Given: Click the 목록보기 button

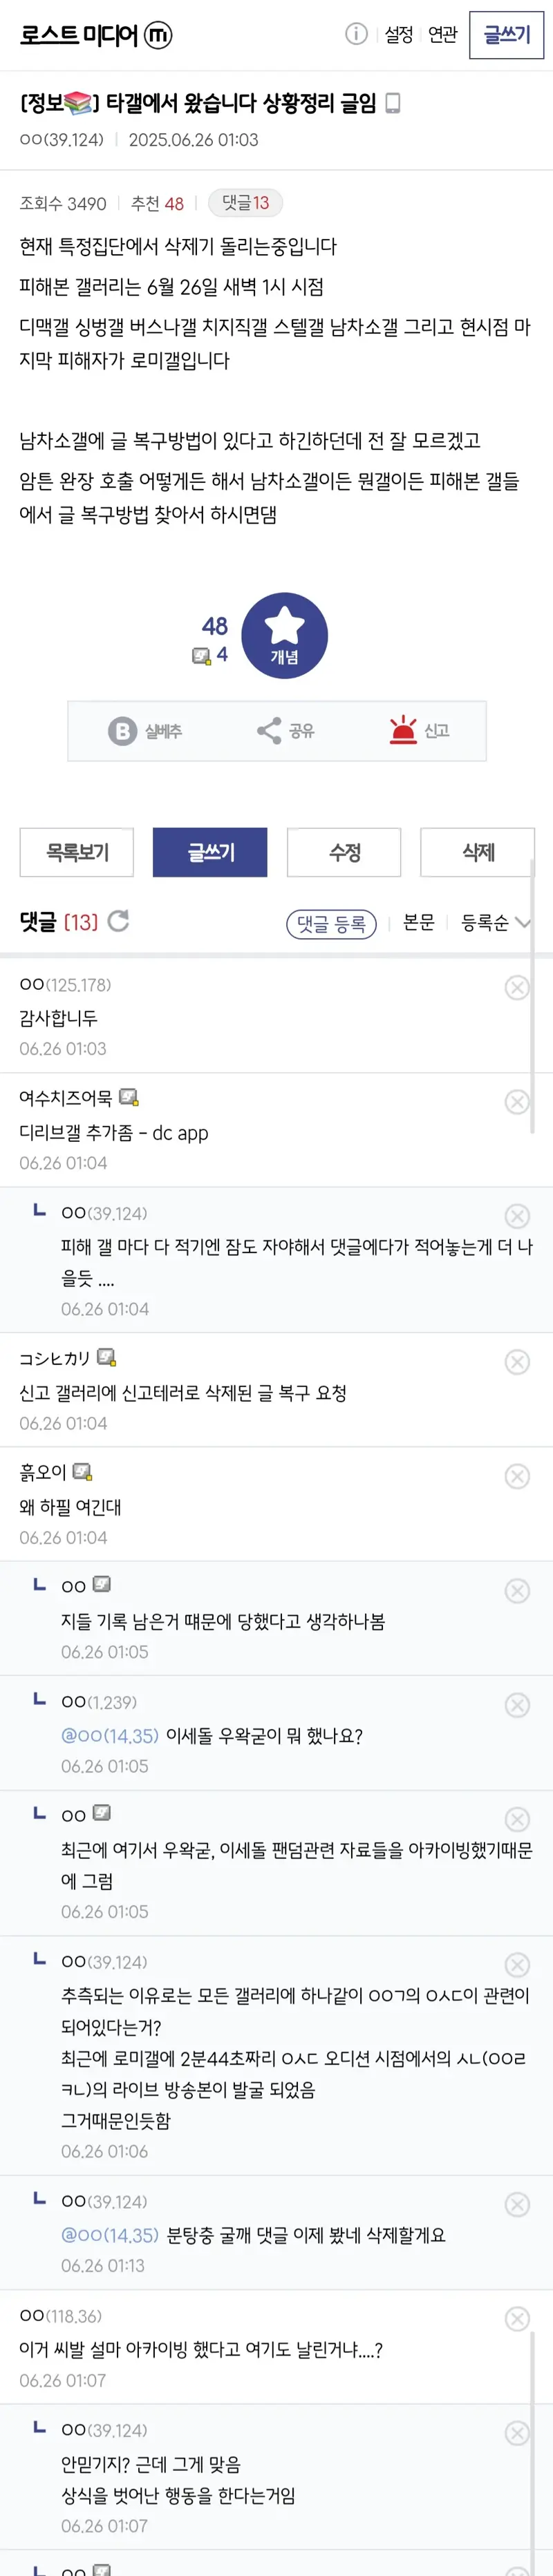Looking at the screenshot, I should [77, 852].
